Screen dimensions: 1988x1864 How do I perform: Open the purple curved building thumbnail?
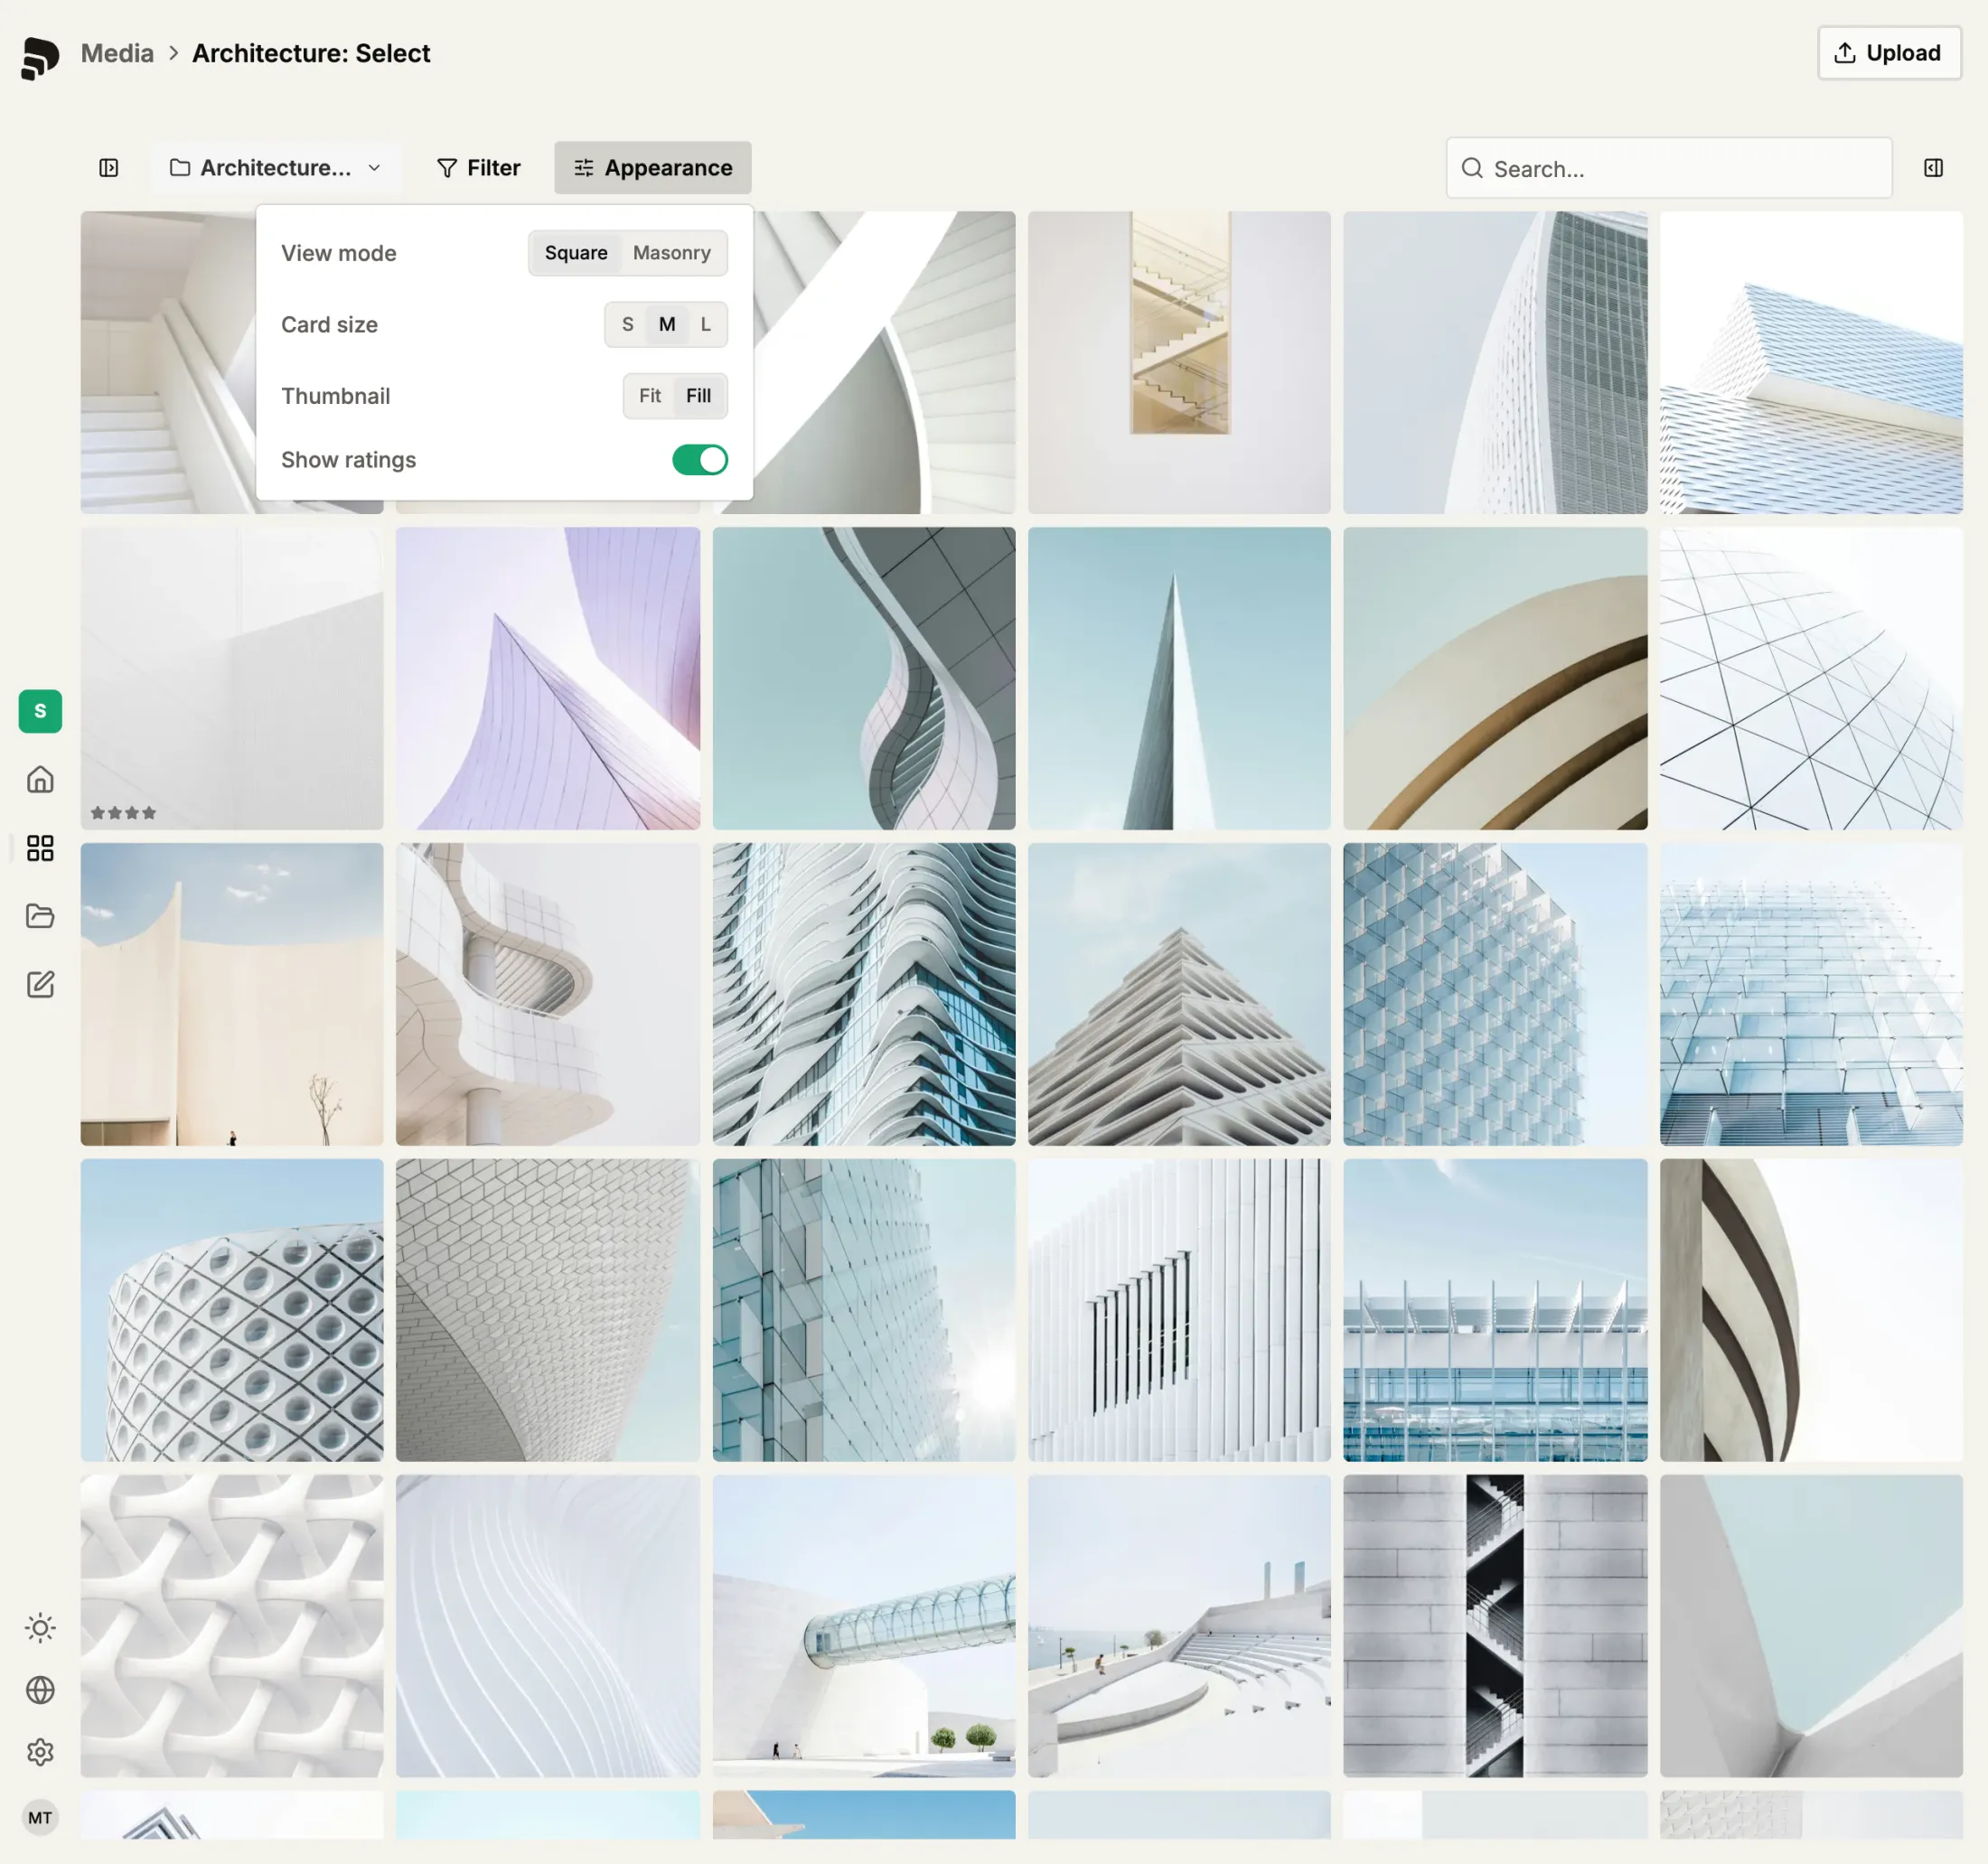click(548, 679)
